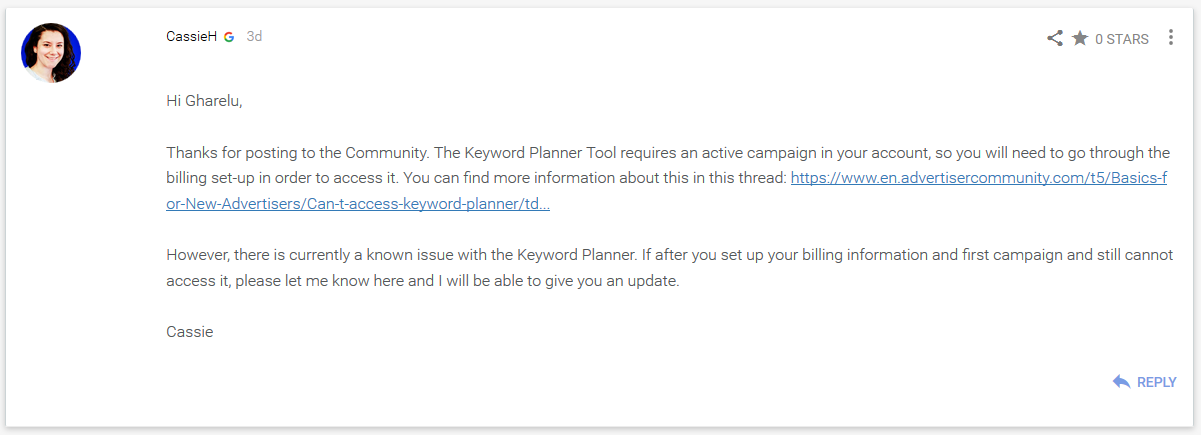Click the CassieH username
This screenshot has width=1201, height=435.
click(x=191, y=37)
